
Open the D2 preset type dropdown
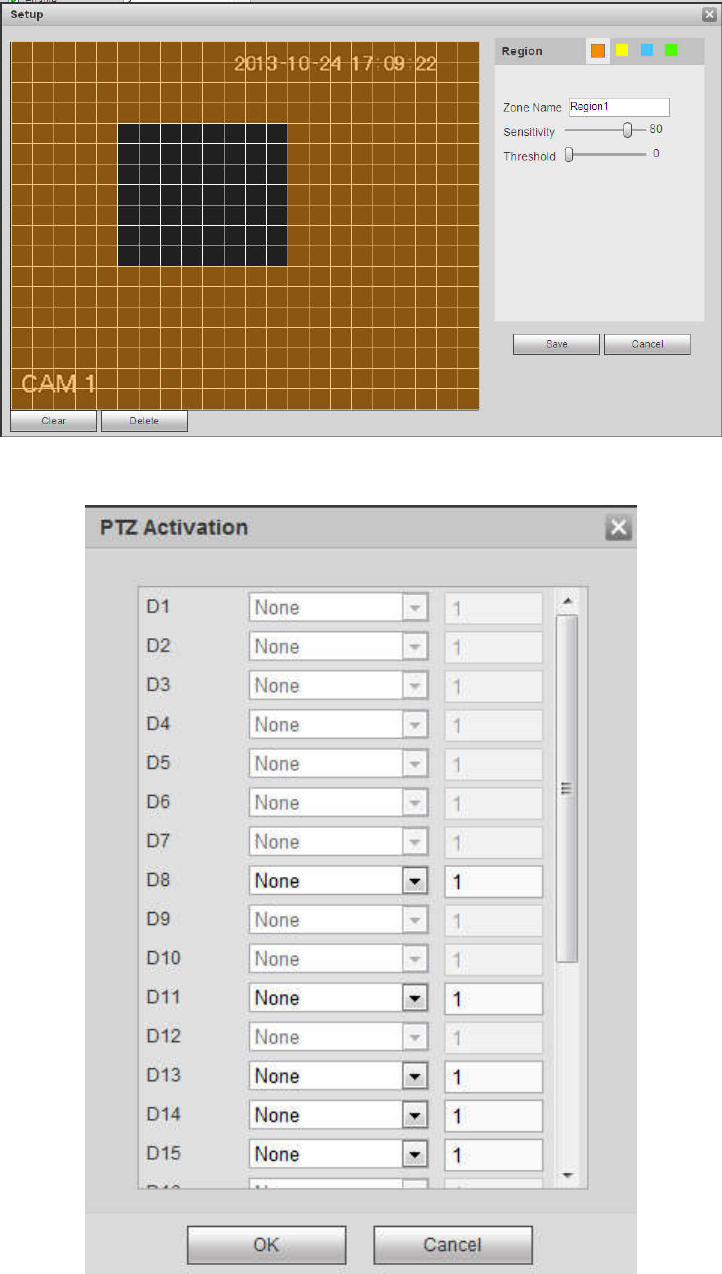click(339, 647)
